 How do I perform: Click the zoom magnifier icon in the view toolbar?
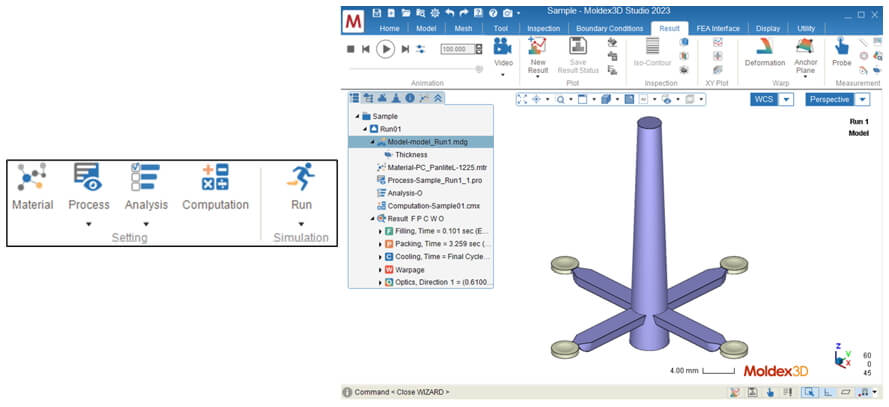(x=560, y=99)
